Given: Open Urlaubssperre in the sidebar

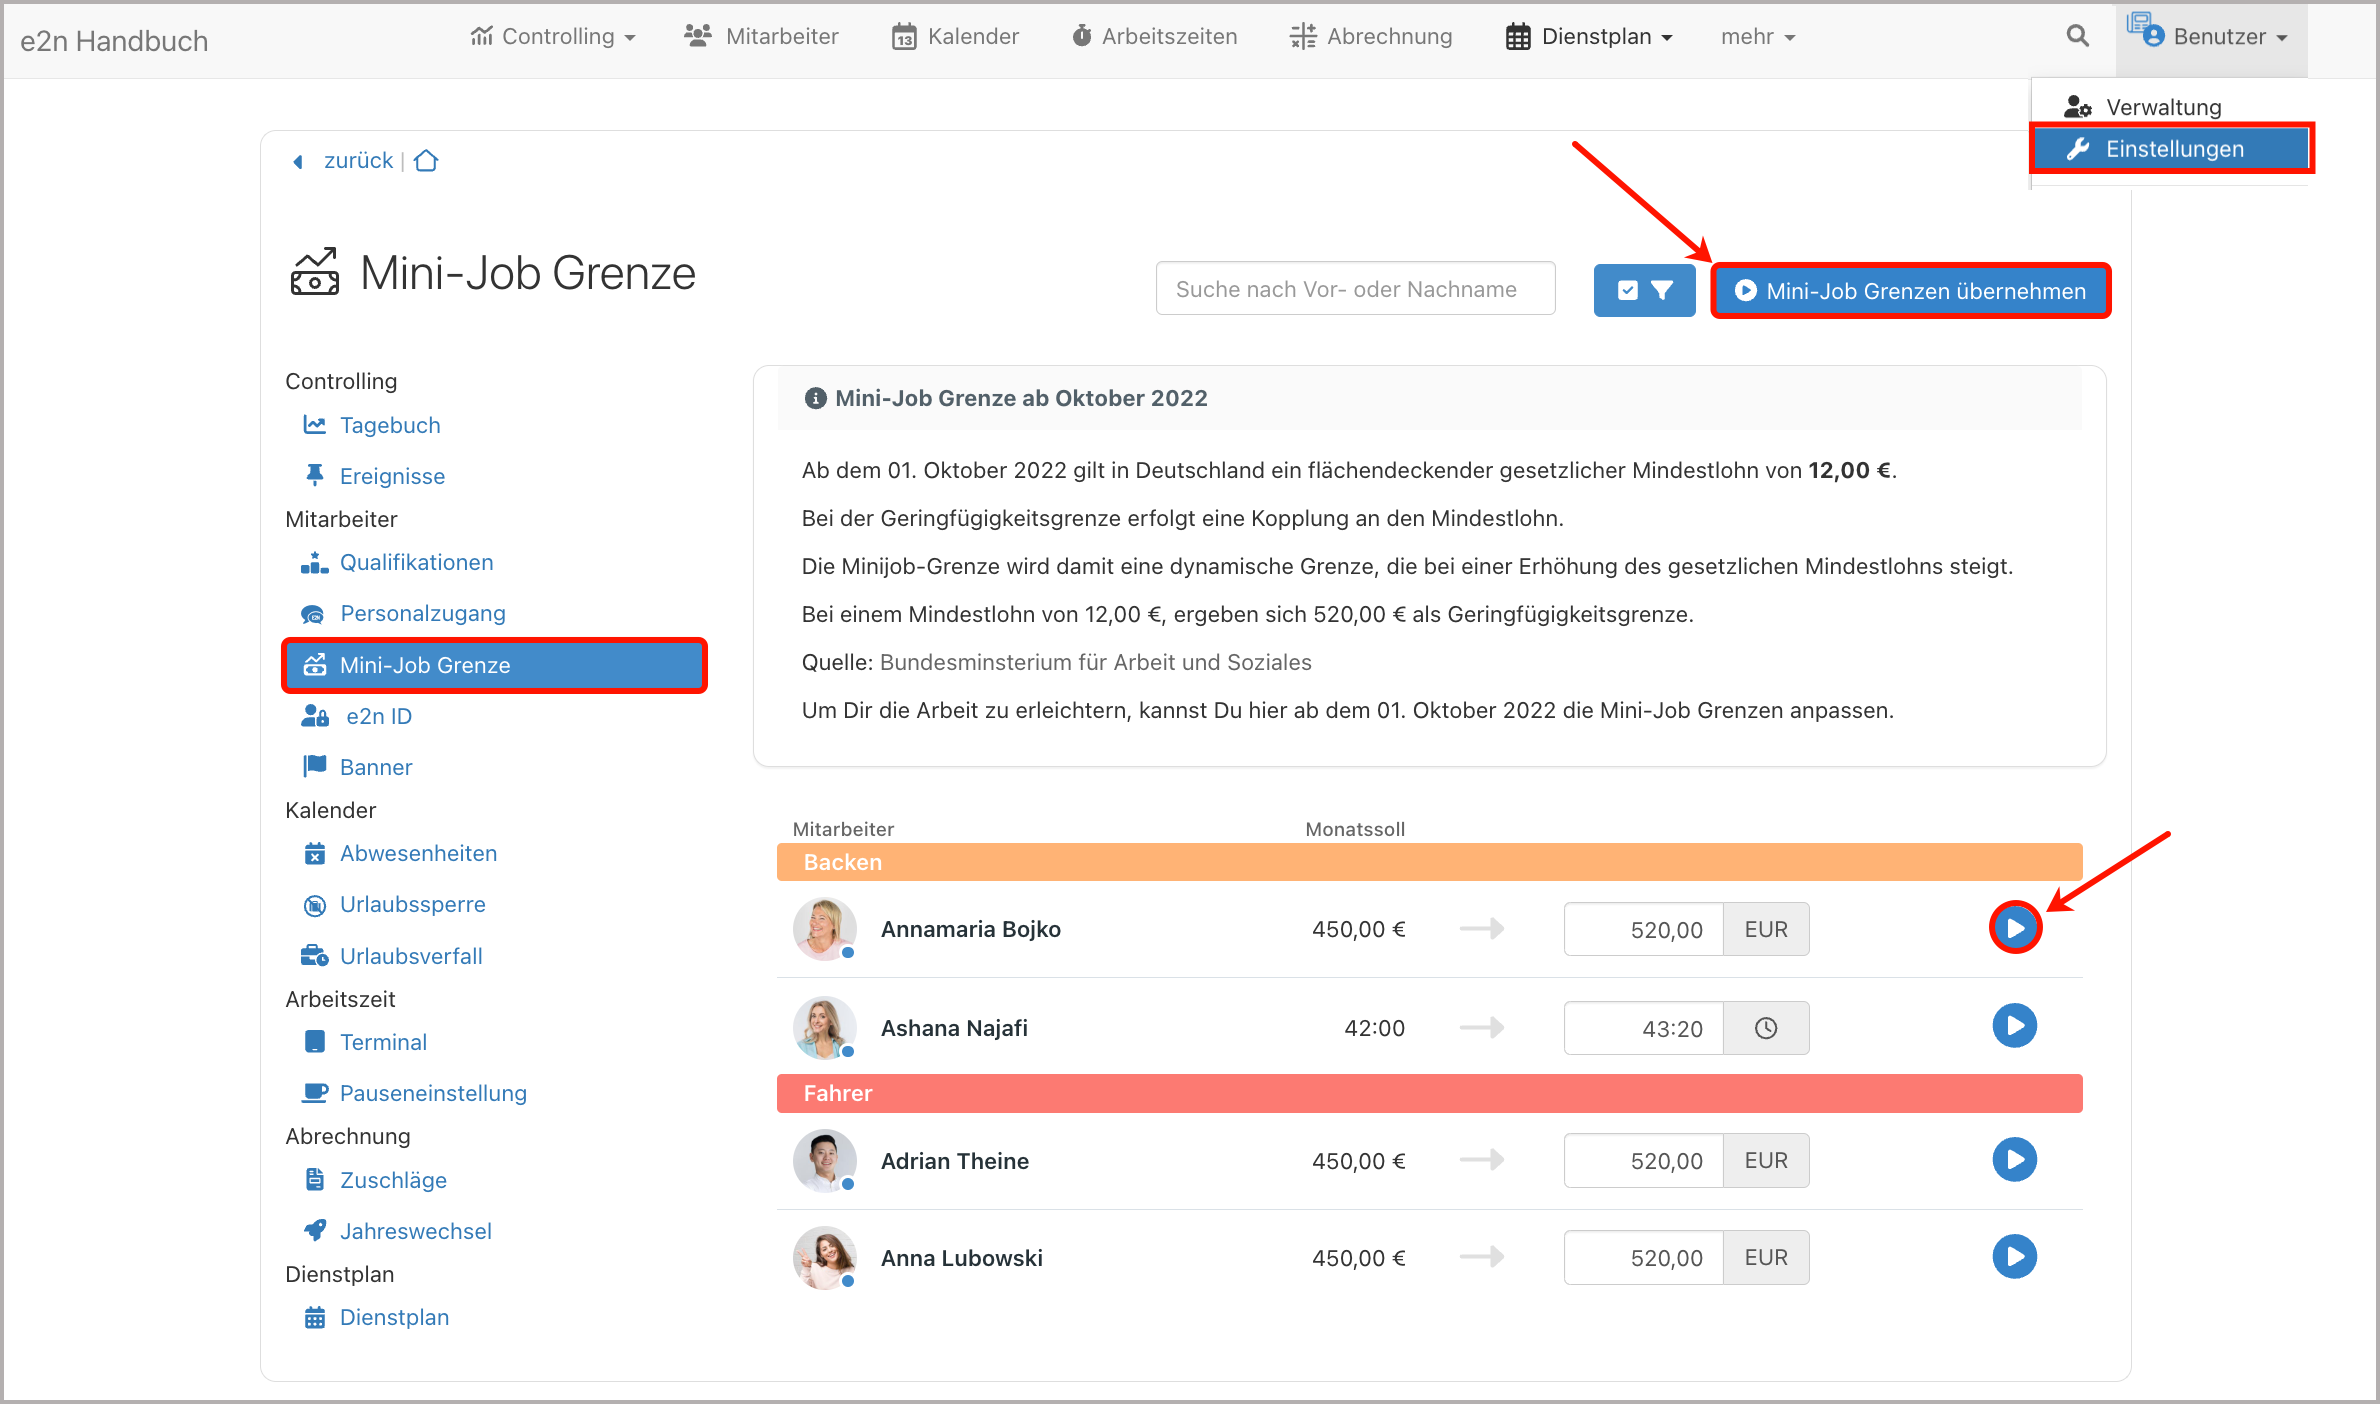Looking at the screenshot, I should point(412,904).
